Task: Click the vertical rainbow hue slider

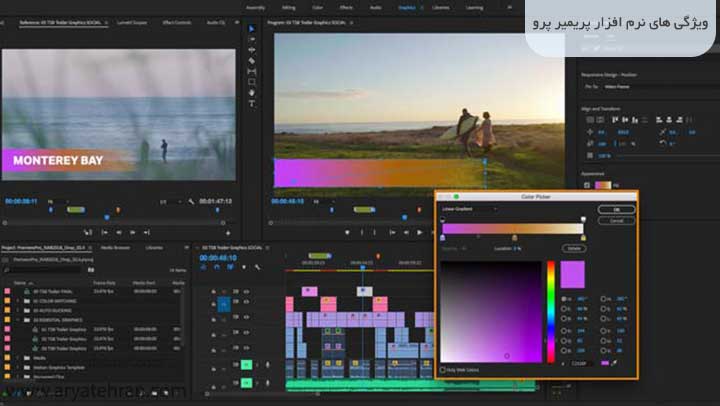Action: [x=550, y=310]
